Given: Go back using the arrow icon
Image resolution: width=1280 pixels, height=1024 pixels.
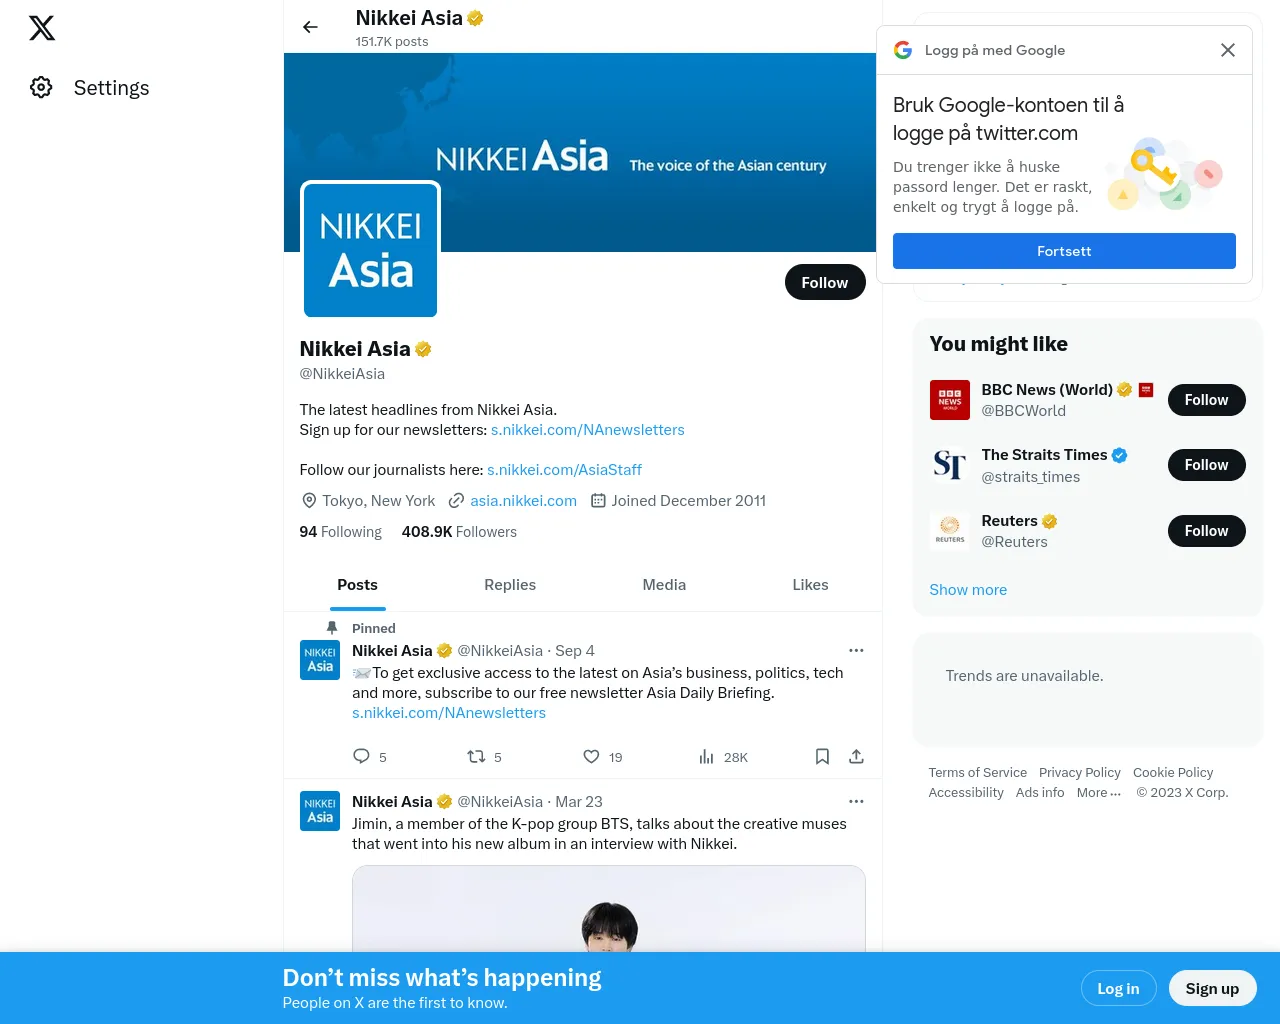Looking at the screenshot, I should 310,27.
